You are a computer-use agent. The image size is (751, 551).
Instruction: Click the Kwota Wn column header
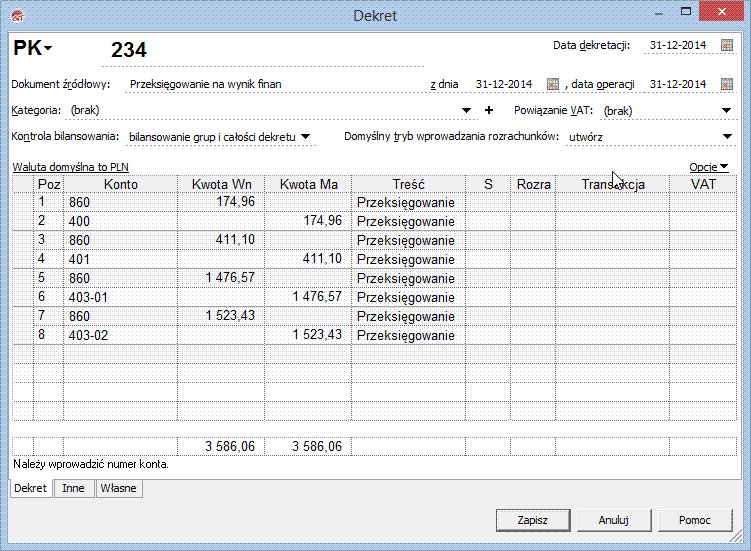pos(221,184)
